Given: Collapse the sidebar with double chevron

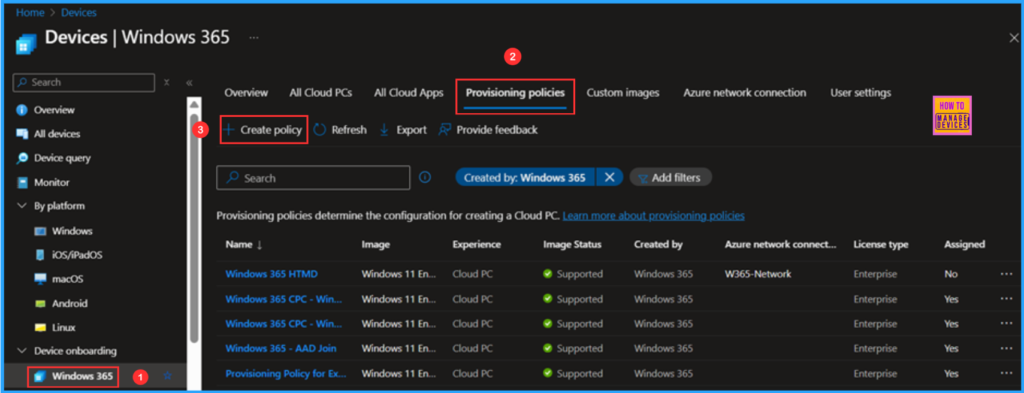Looking at the screenshot, I should 189,83.
